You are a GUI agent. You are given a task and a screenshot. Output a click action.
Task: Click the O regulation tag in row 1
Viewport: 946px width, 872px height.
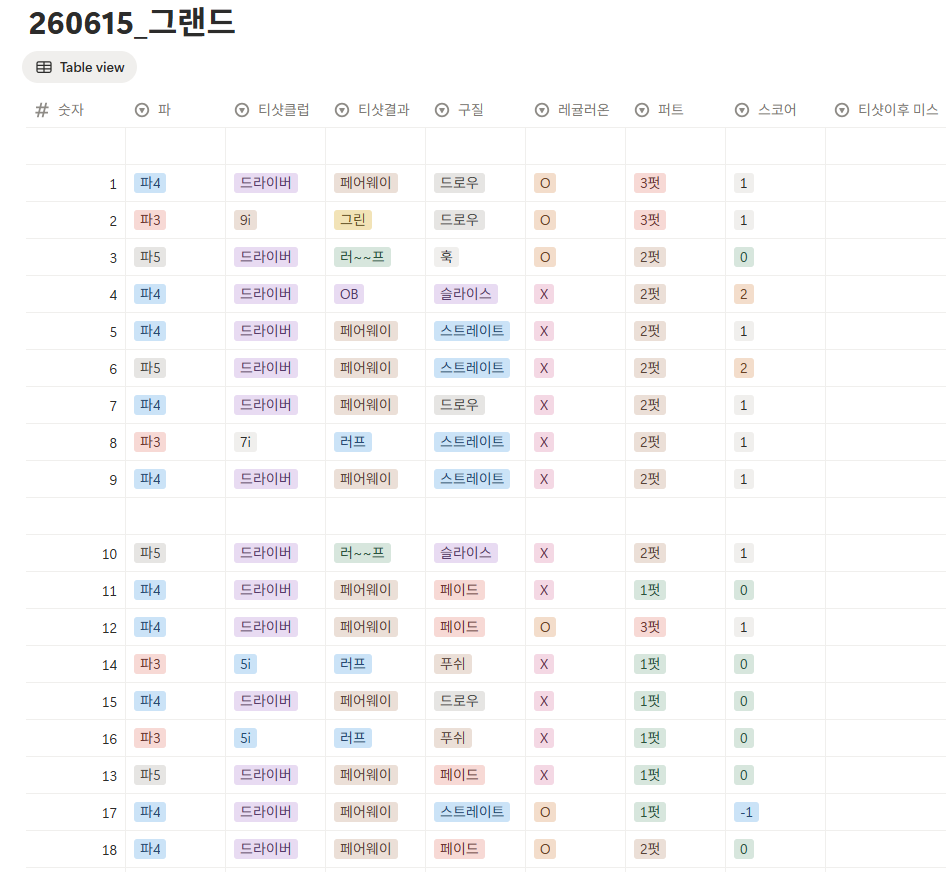545,183
